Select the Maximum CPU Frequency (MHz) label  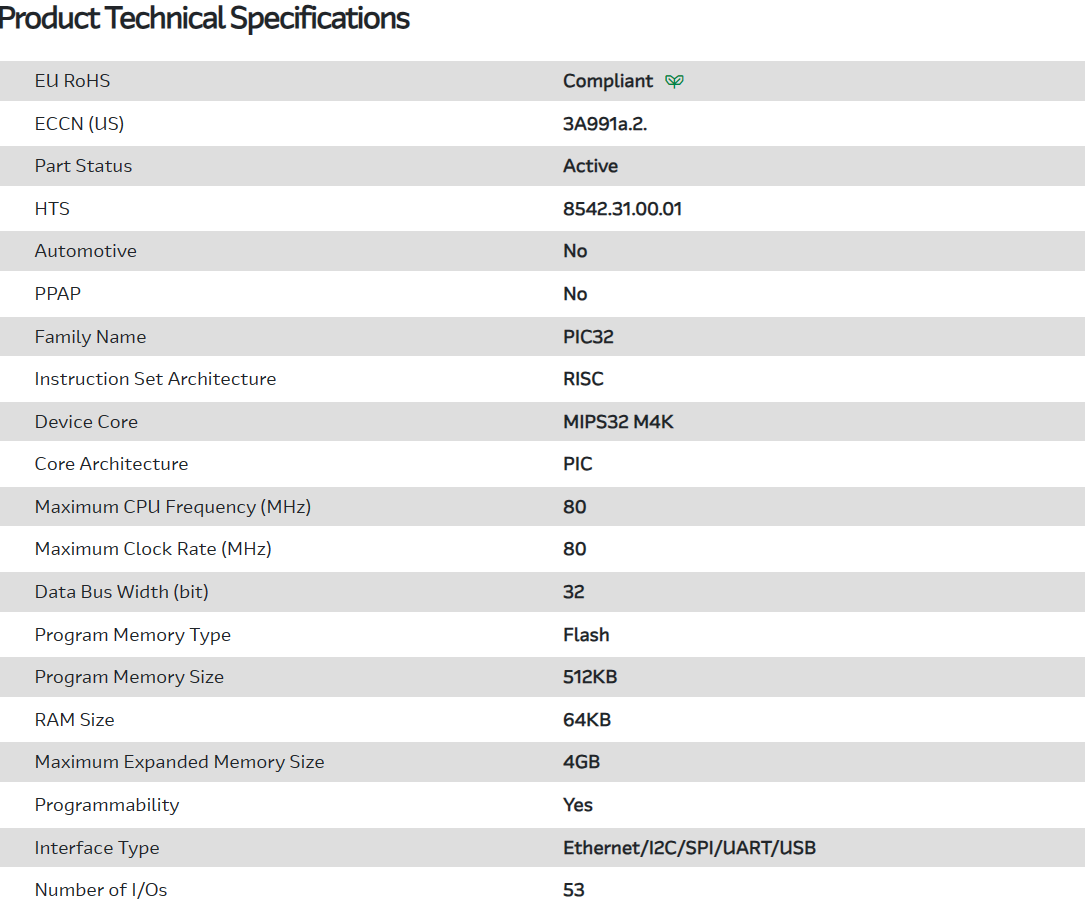point(172,507)
